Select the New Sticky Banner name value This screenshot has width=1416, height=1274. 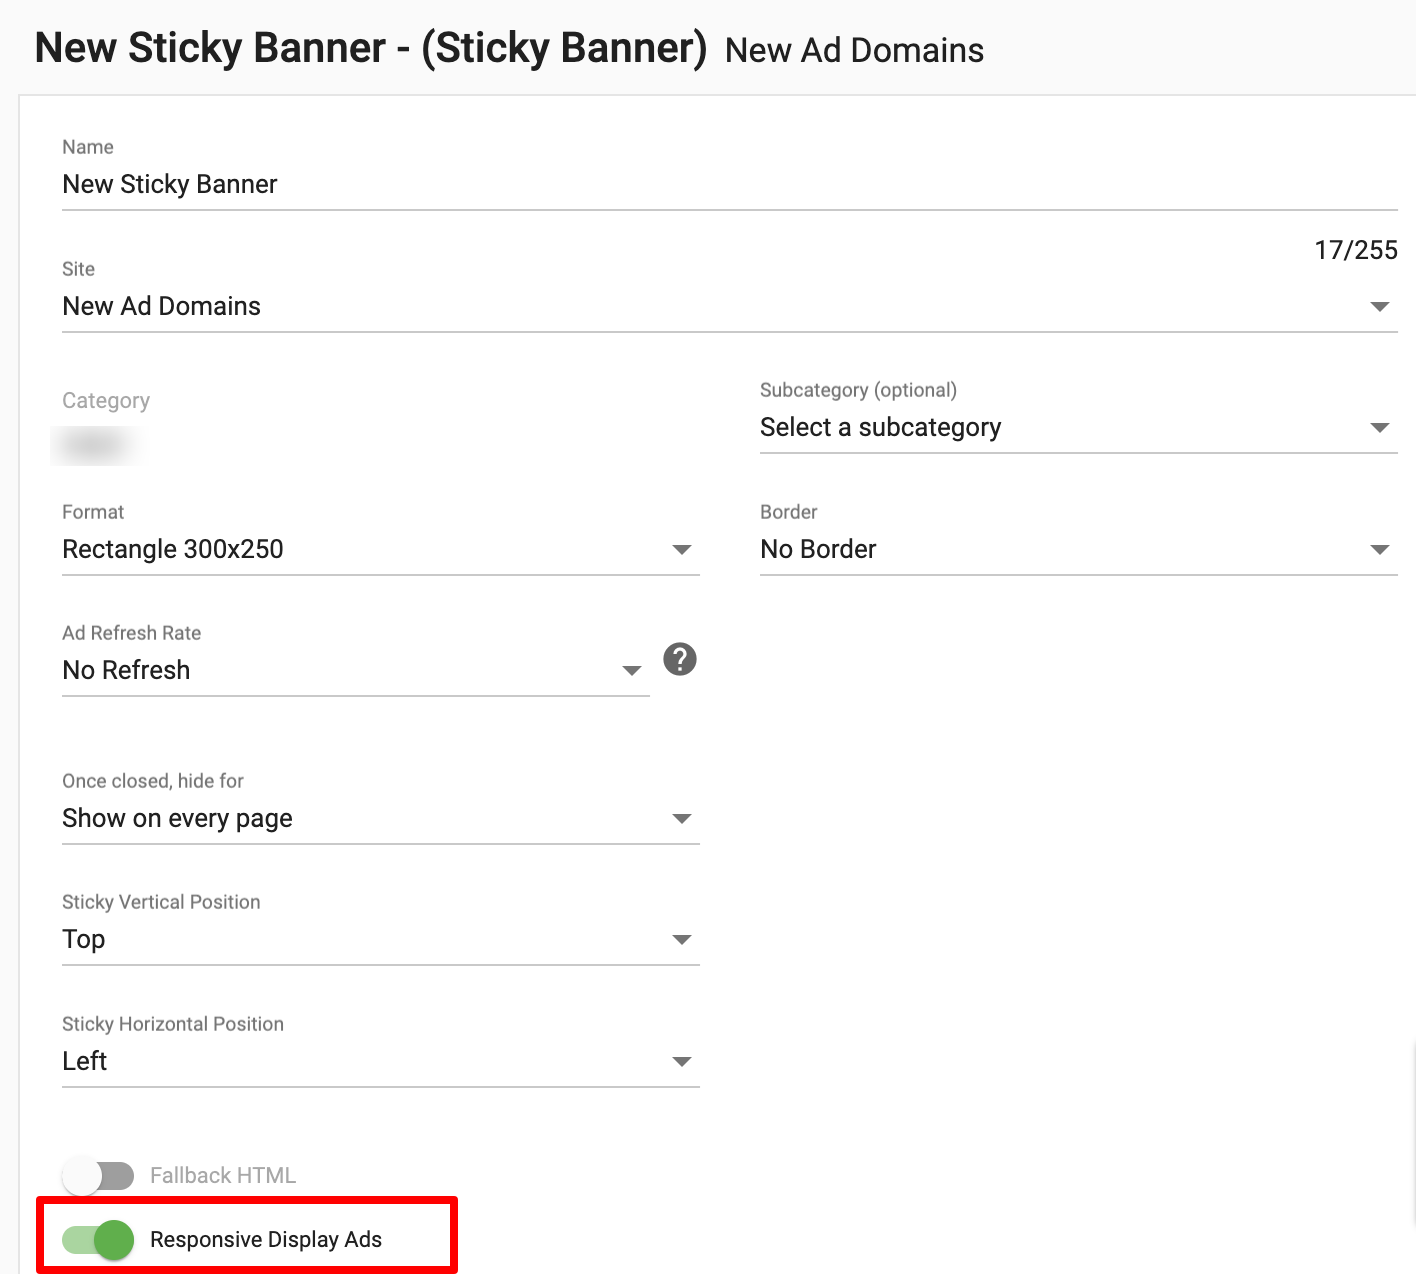click(x=169, y=184)
